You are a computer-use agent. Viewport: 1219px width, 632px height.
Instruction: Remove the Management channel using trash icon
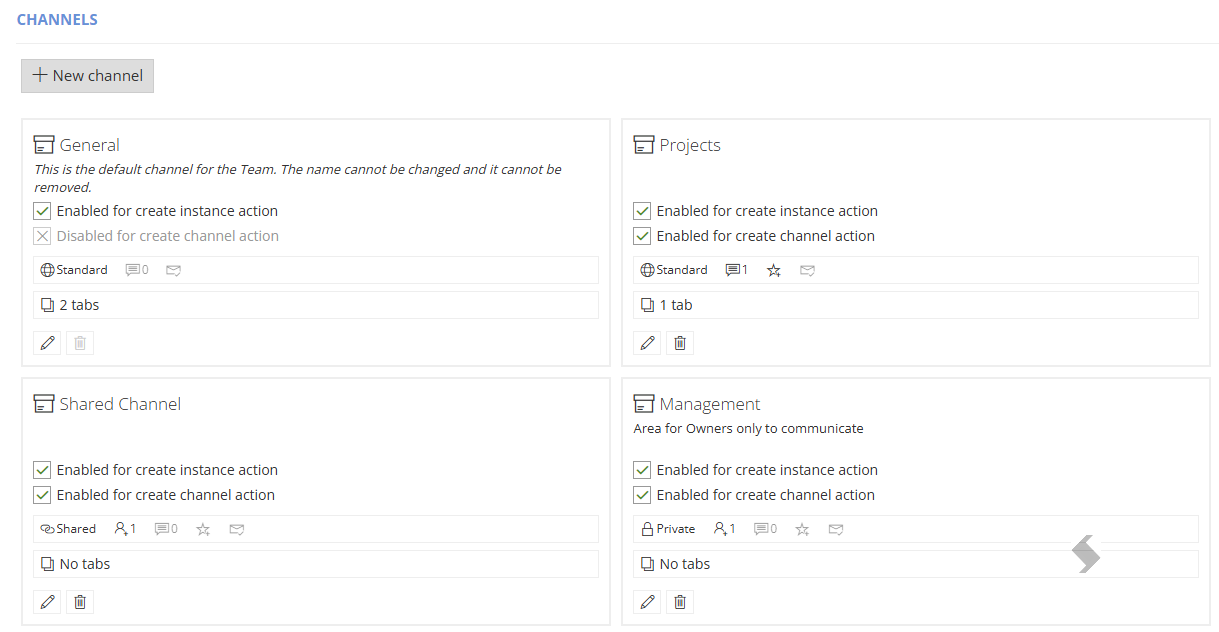click(680, 602)
